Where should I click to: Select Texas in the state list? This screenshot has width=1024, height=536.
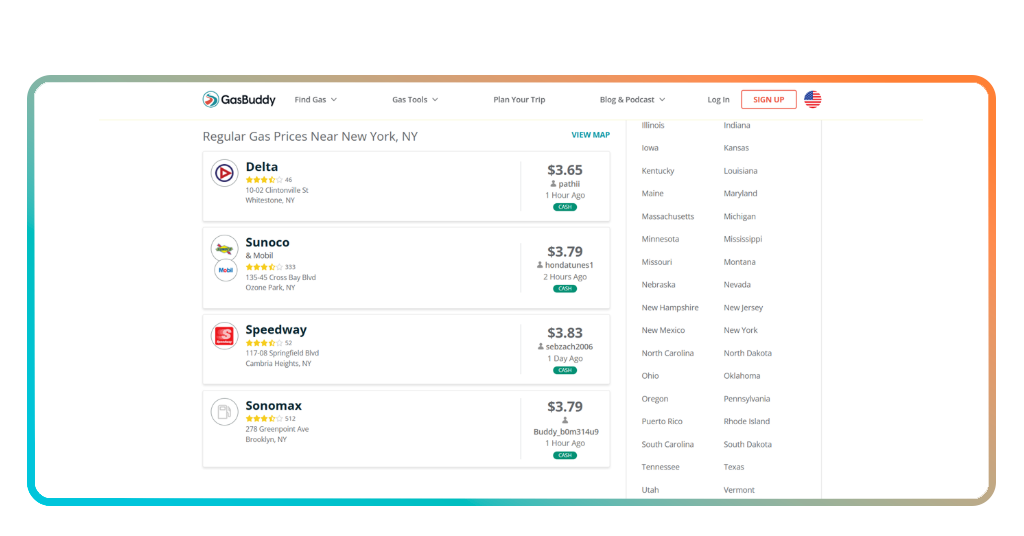coord(734,467)
